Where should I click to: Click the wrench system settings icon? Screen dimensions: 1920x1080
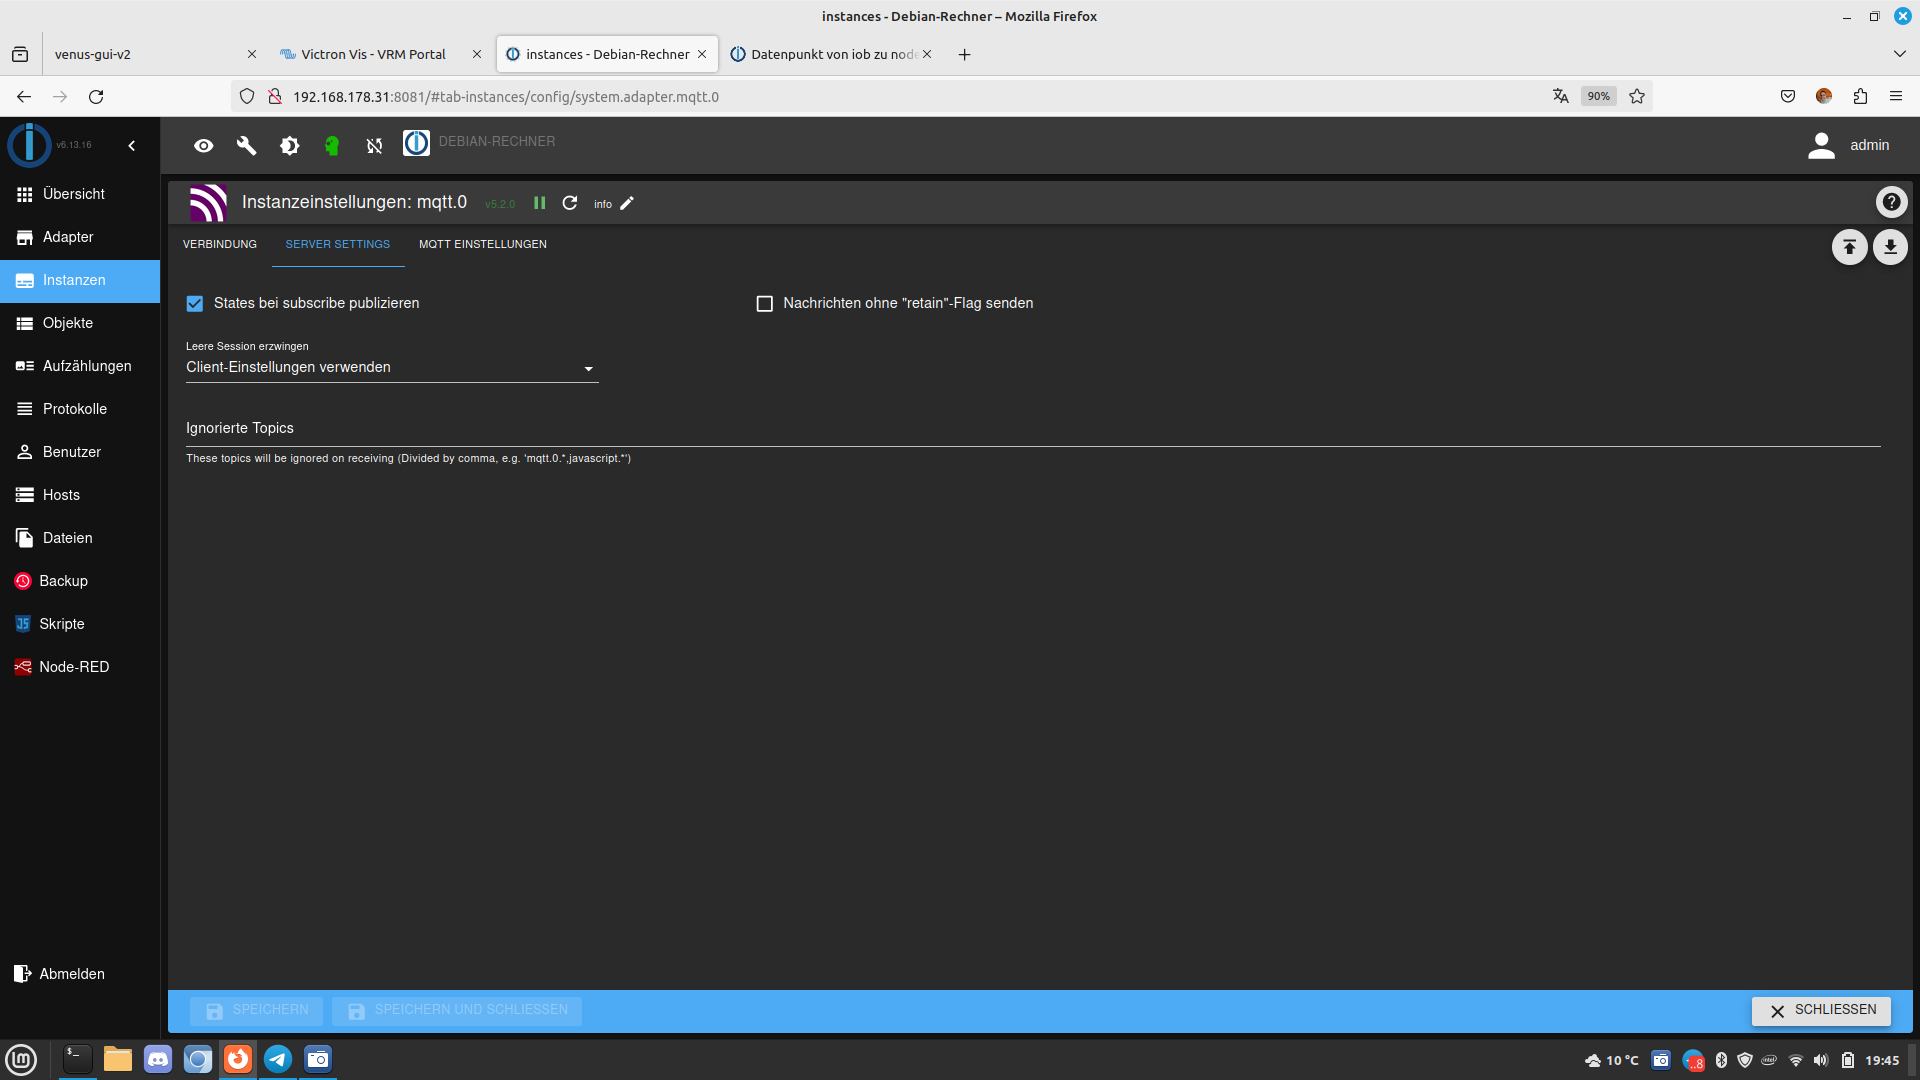coord(246,146)
